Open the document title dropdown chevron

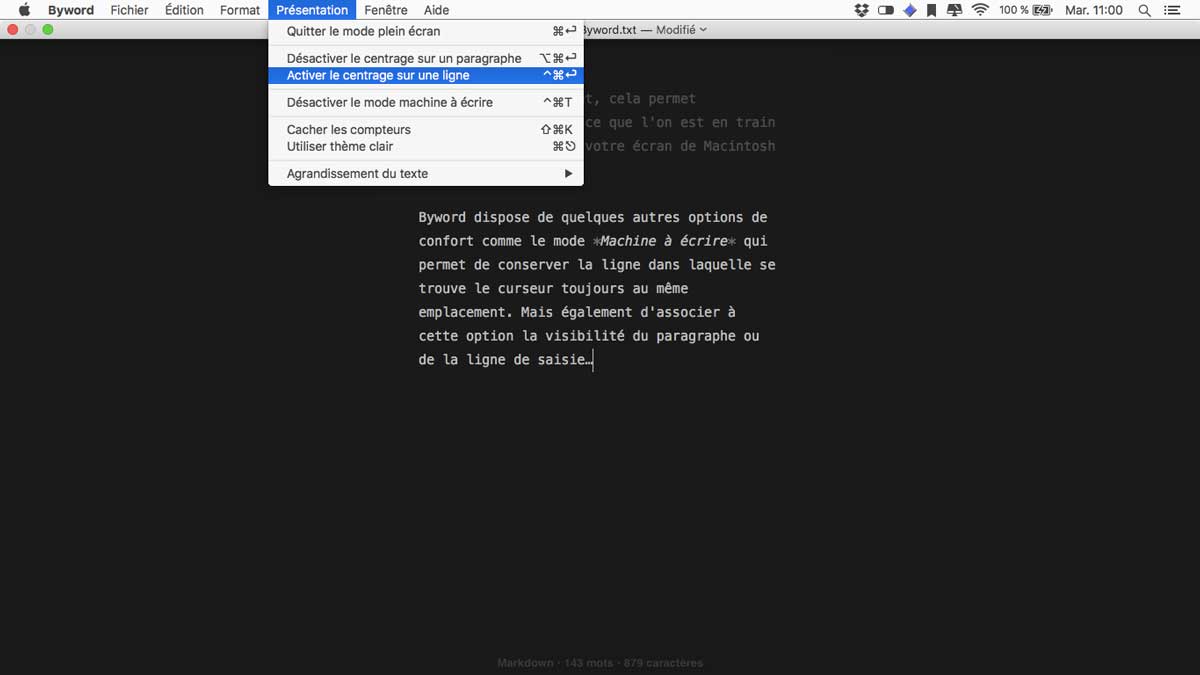(704, 30)
